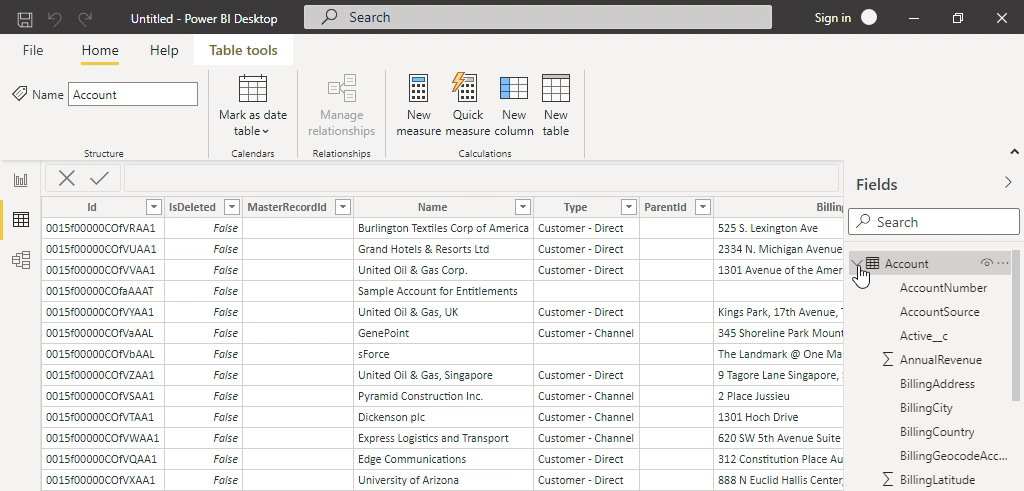Click the New table icon
Screen dimensions: 1024x491
[x=556, y=88]
